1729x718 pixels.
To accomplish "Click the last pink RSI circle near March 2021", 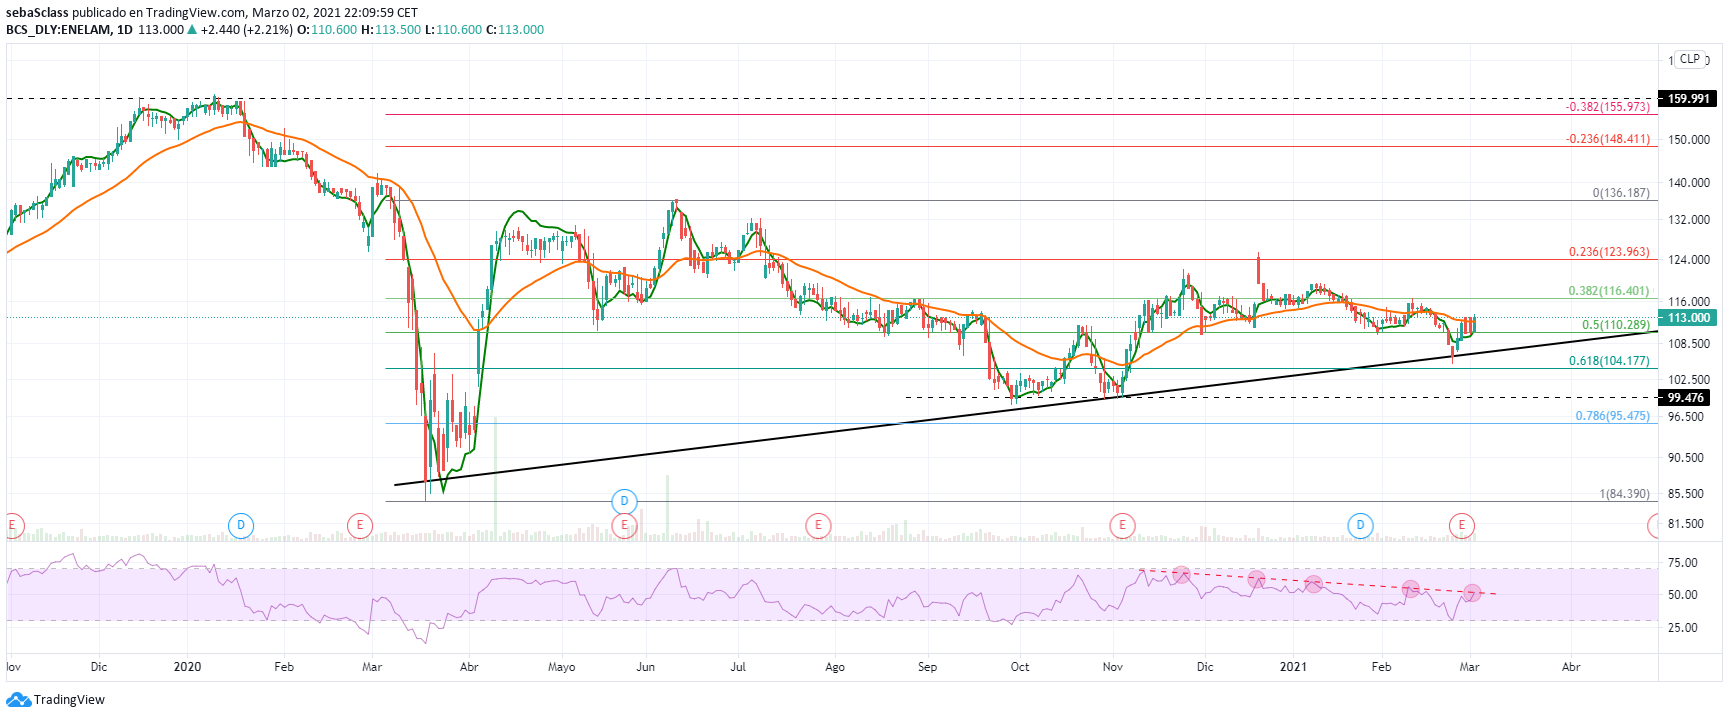I will (x=1471, y=593).
